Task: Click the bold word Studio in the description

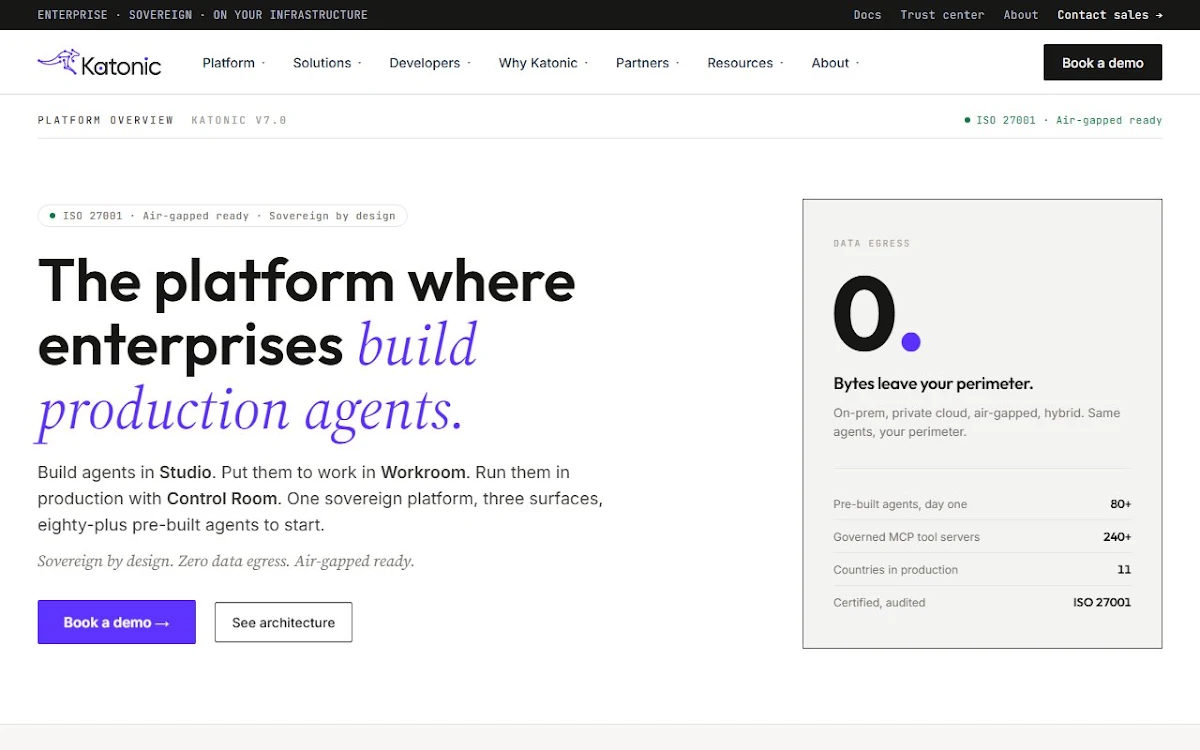Action: point(185,472)
